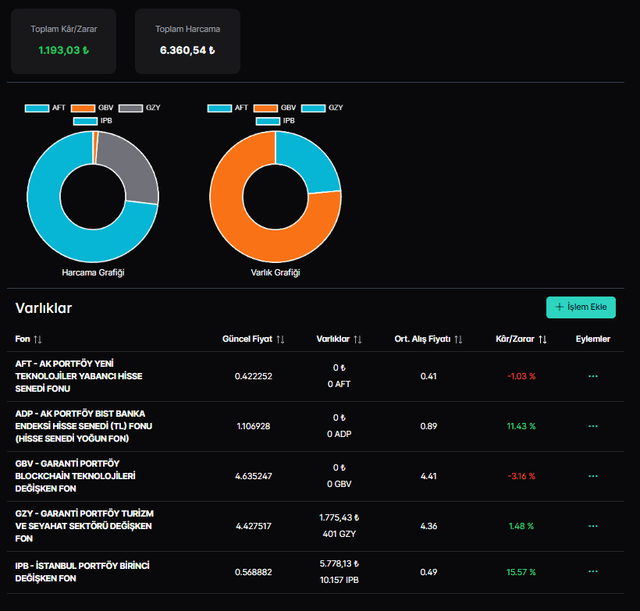Open the IPB İstanbul Portföy fund row
Image resolution: width=640 pixels, height=611 pixels.
pos(82,572)
